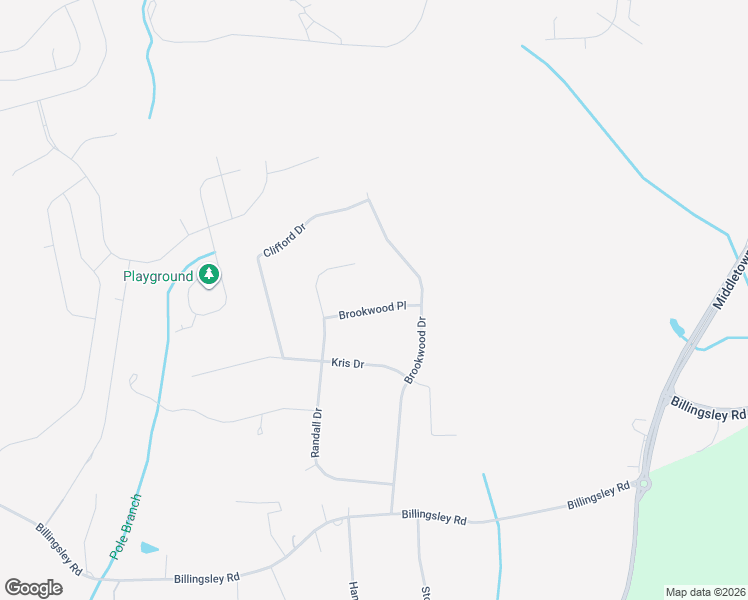Click the small pond near Pole Branch
Viewport: 748px width, 600px height.
pyautogui.click(x=149, y=548)
